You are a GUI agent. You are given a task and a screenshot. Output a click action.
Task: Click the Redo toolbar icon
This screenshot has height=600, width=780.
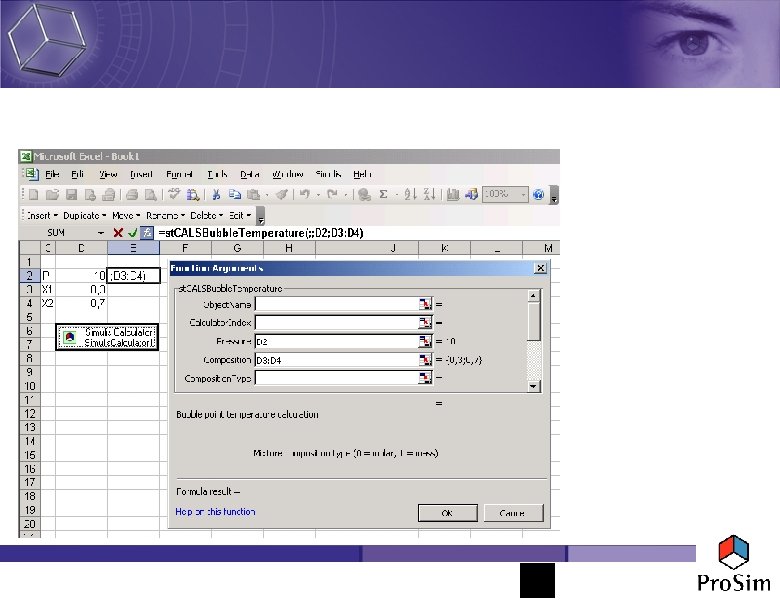[332, 195]
